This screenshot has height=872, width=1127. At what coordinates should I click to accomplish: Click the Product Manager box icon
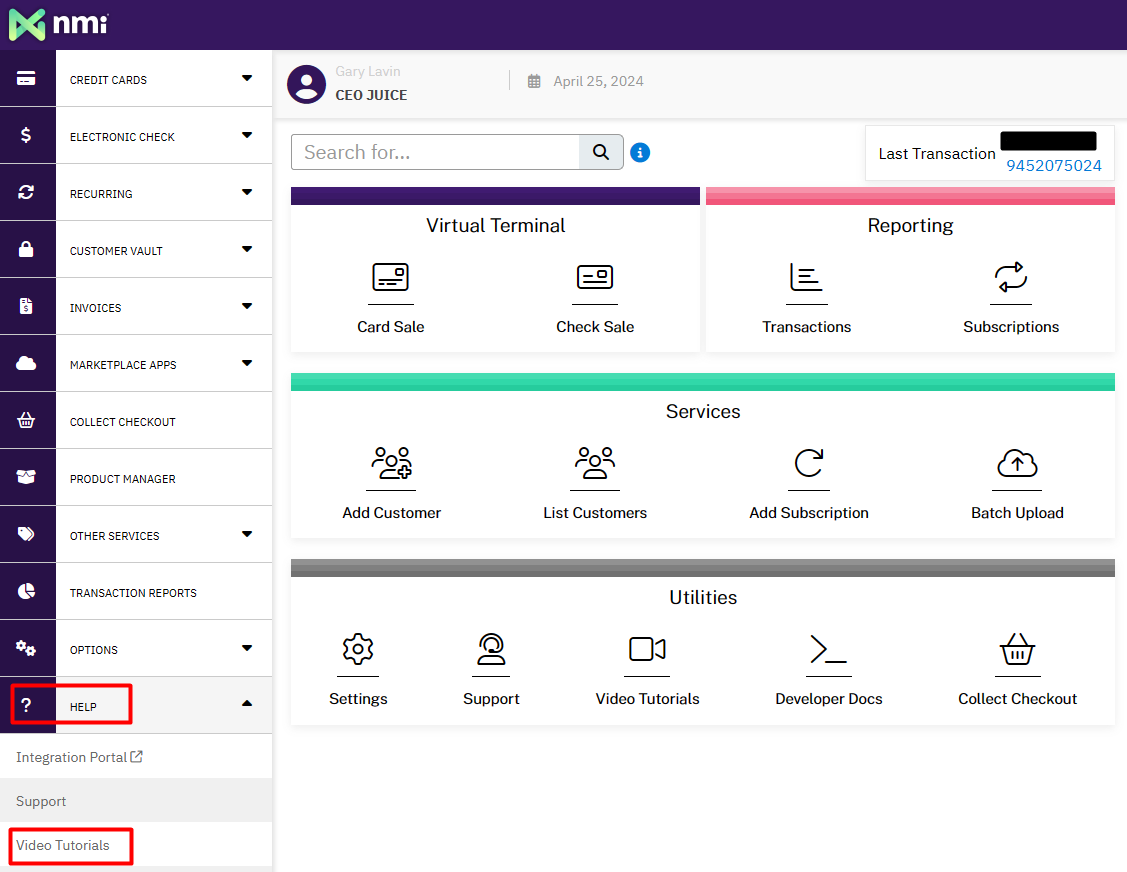26,477
